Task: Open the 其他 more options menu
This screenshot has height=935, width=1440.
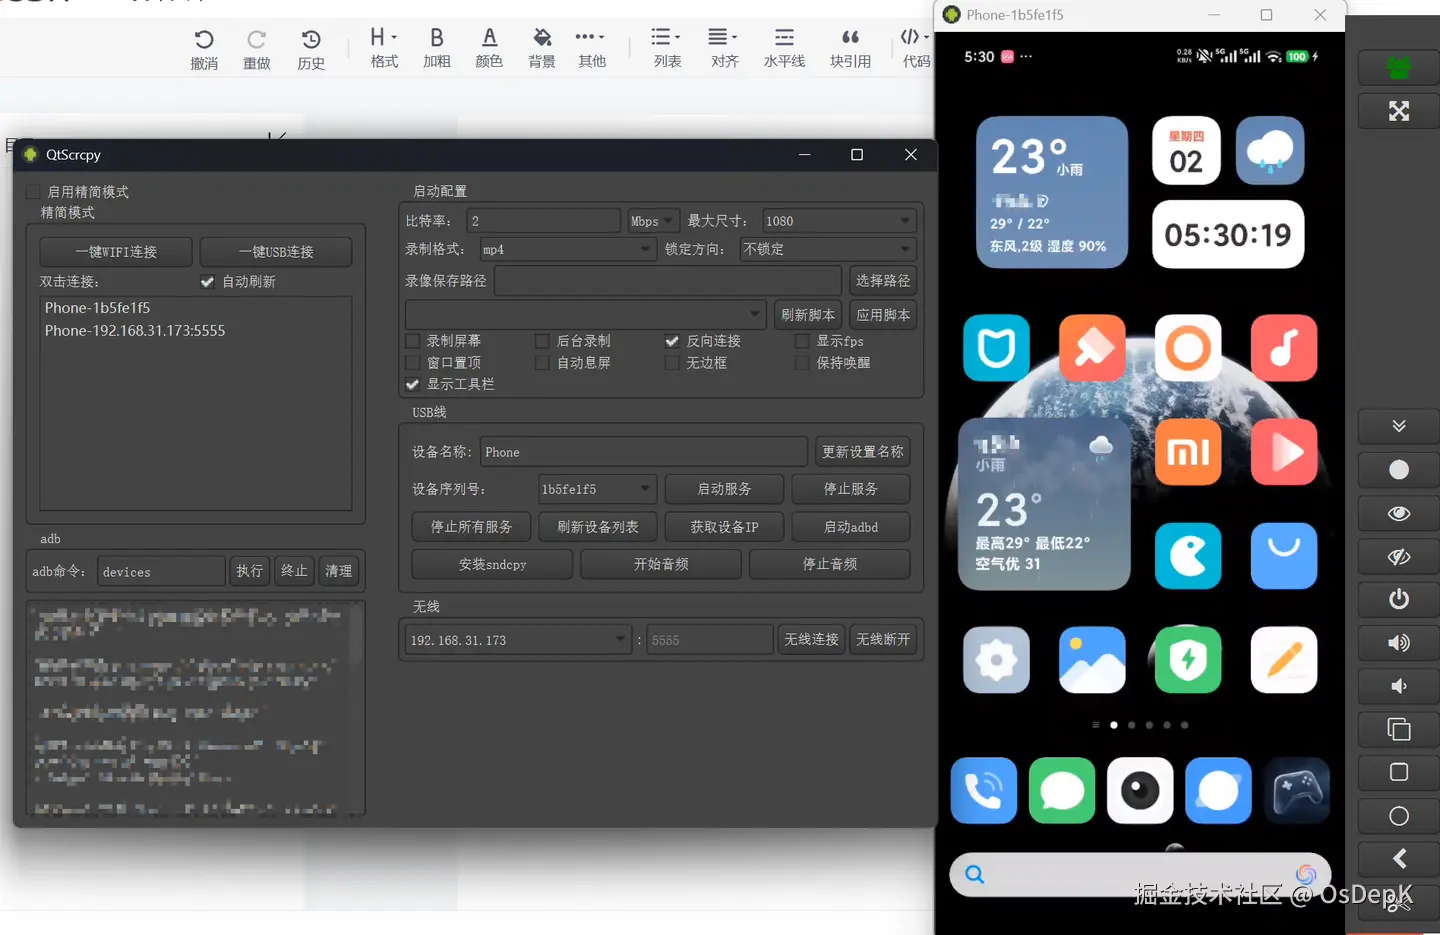Action: coord(592,48)
